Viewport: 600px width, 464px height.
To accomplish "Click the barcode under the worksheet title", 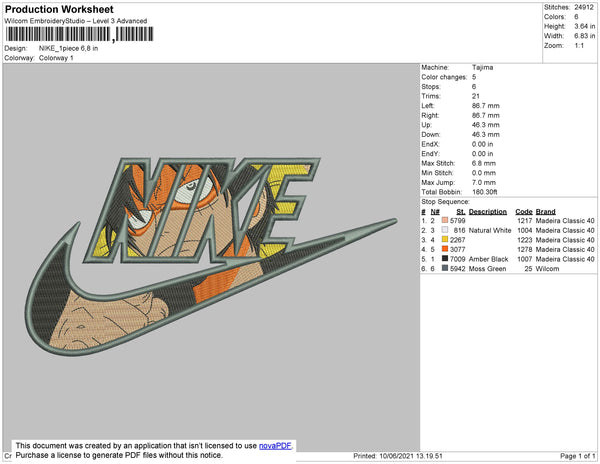I will point(79,34).
